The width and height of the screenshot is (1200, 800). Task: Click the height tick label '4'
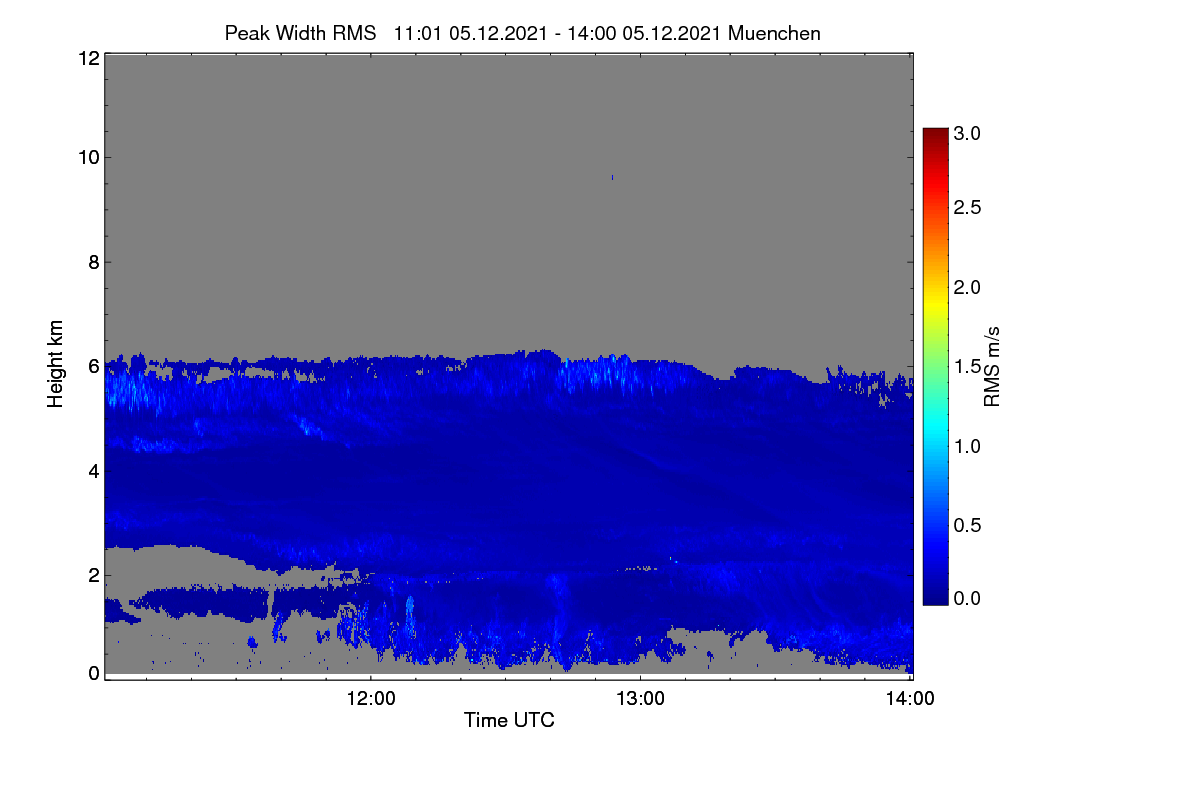click(x=92, y=470)
